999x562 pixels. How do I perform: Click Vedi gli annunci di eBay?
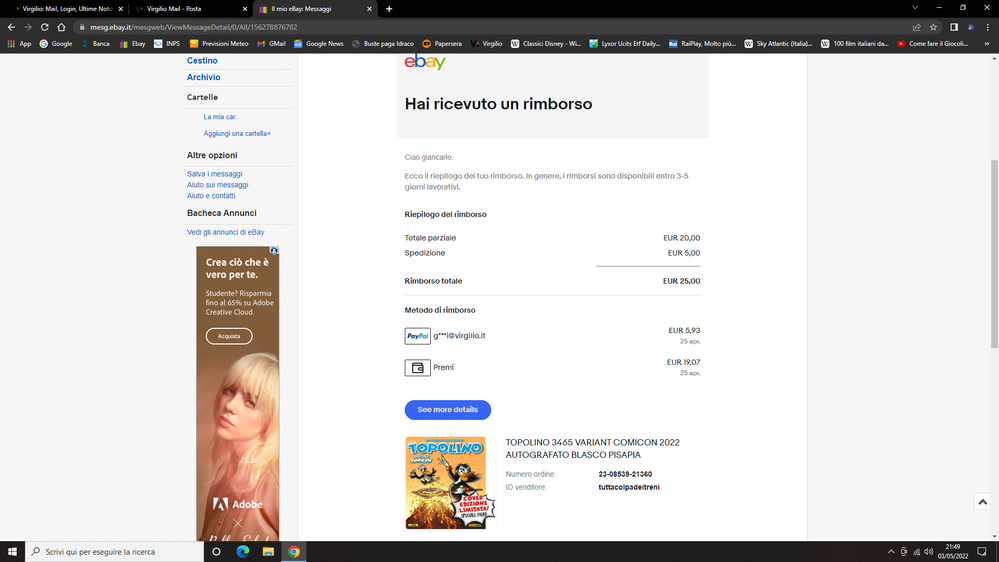coord(226,232)
